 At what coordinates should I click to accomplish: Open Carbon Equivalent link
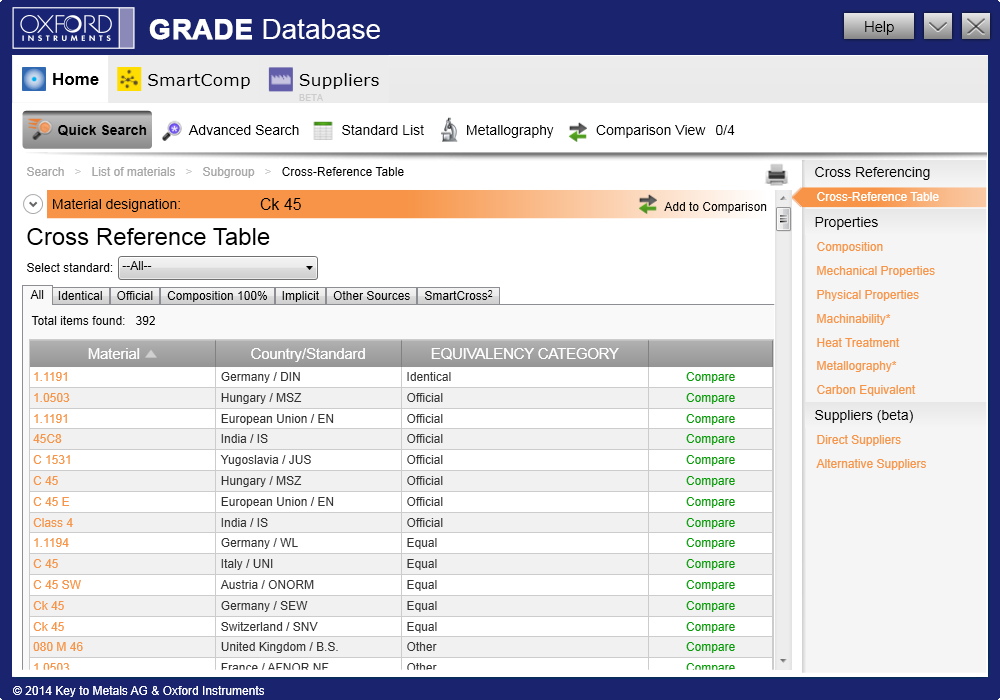865,390
